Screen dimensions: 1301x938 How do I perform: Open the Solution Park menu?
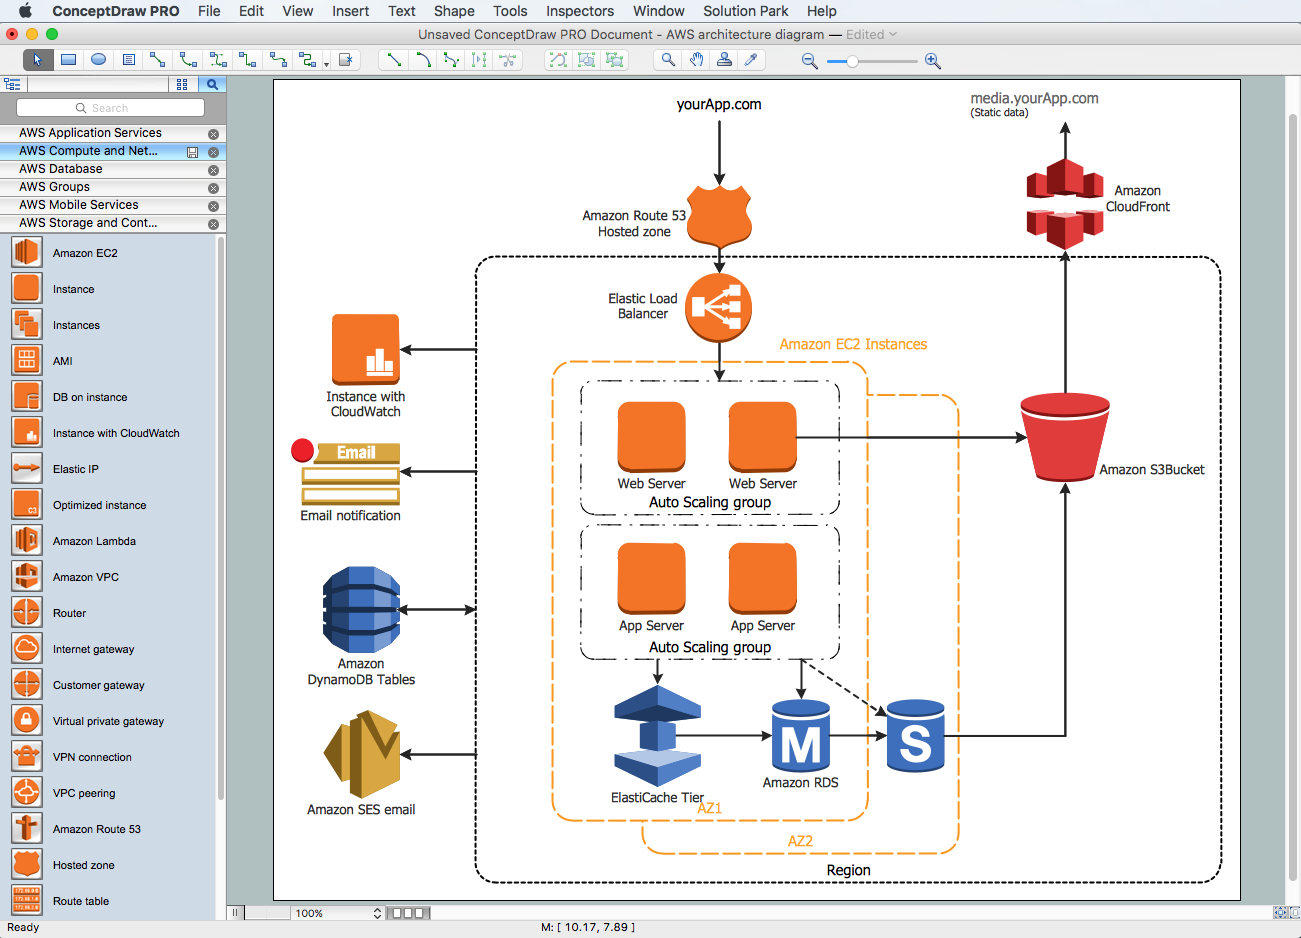click(745, 11)
